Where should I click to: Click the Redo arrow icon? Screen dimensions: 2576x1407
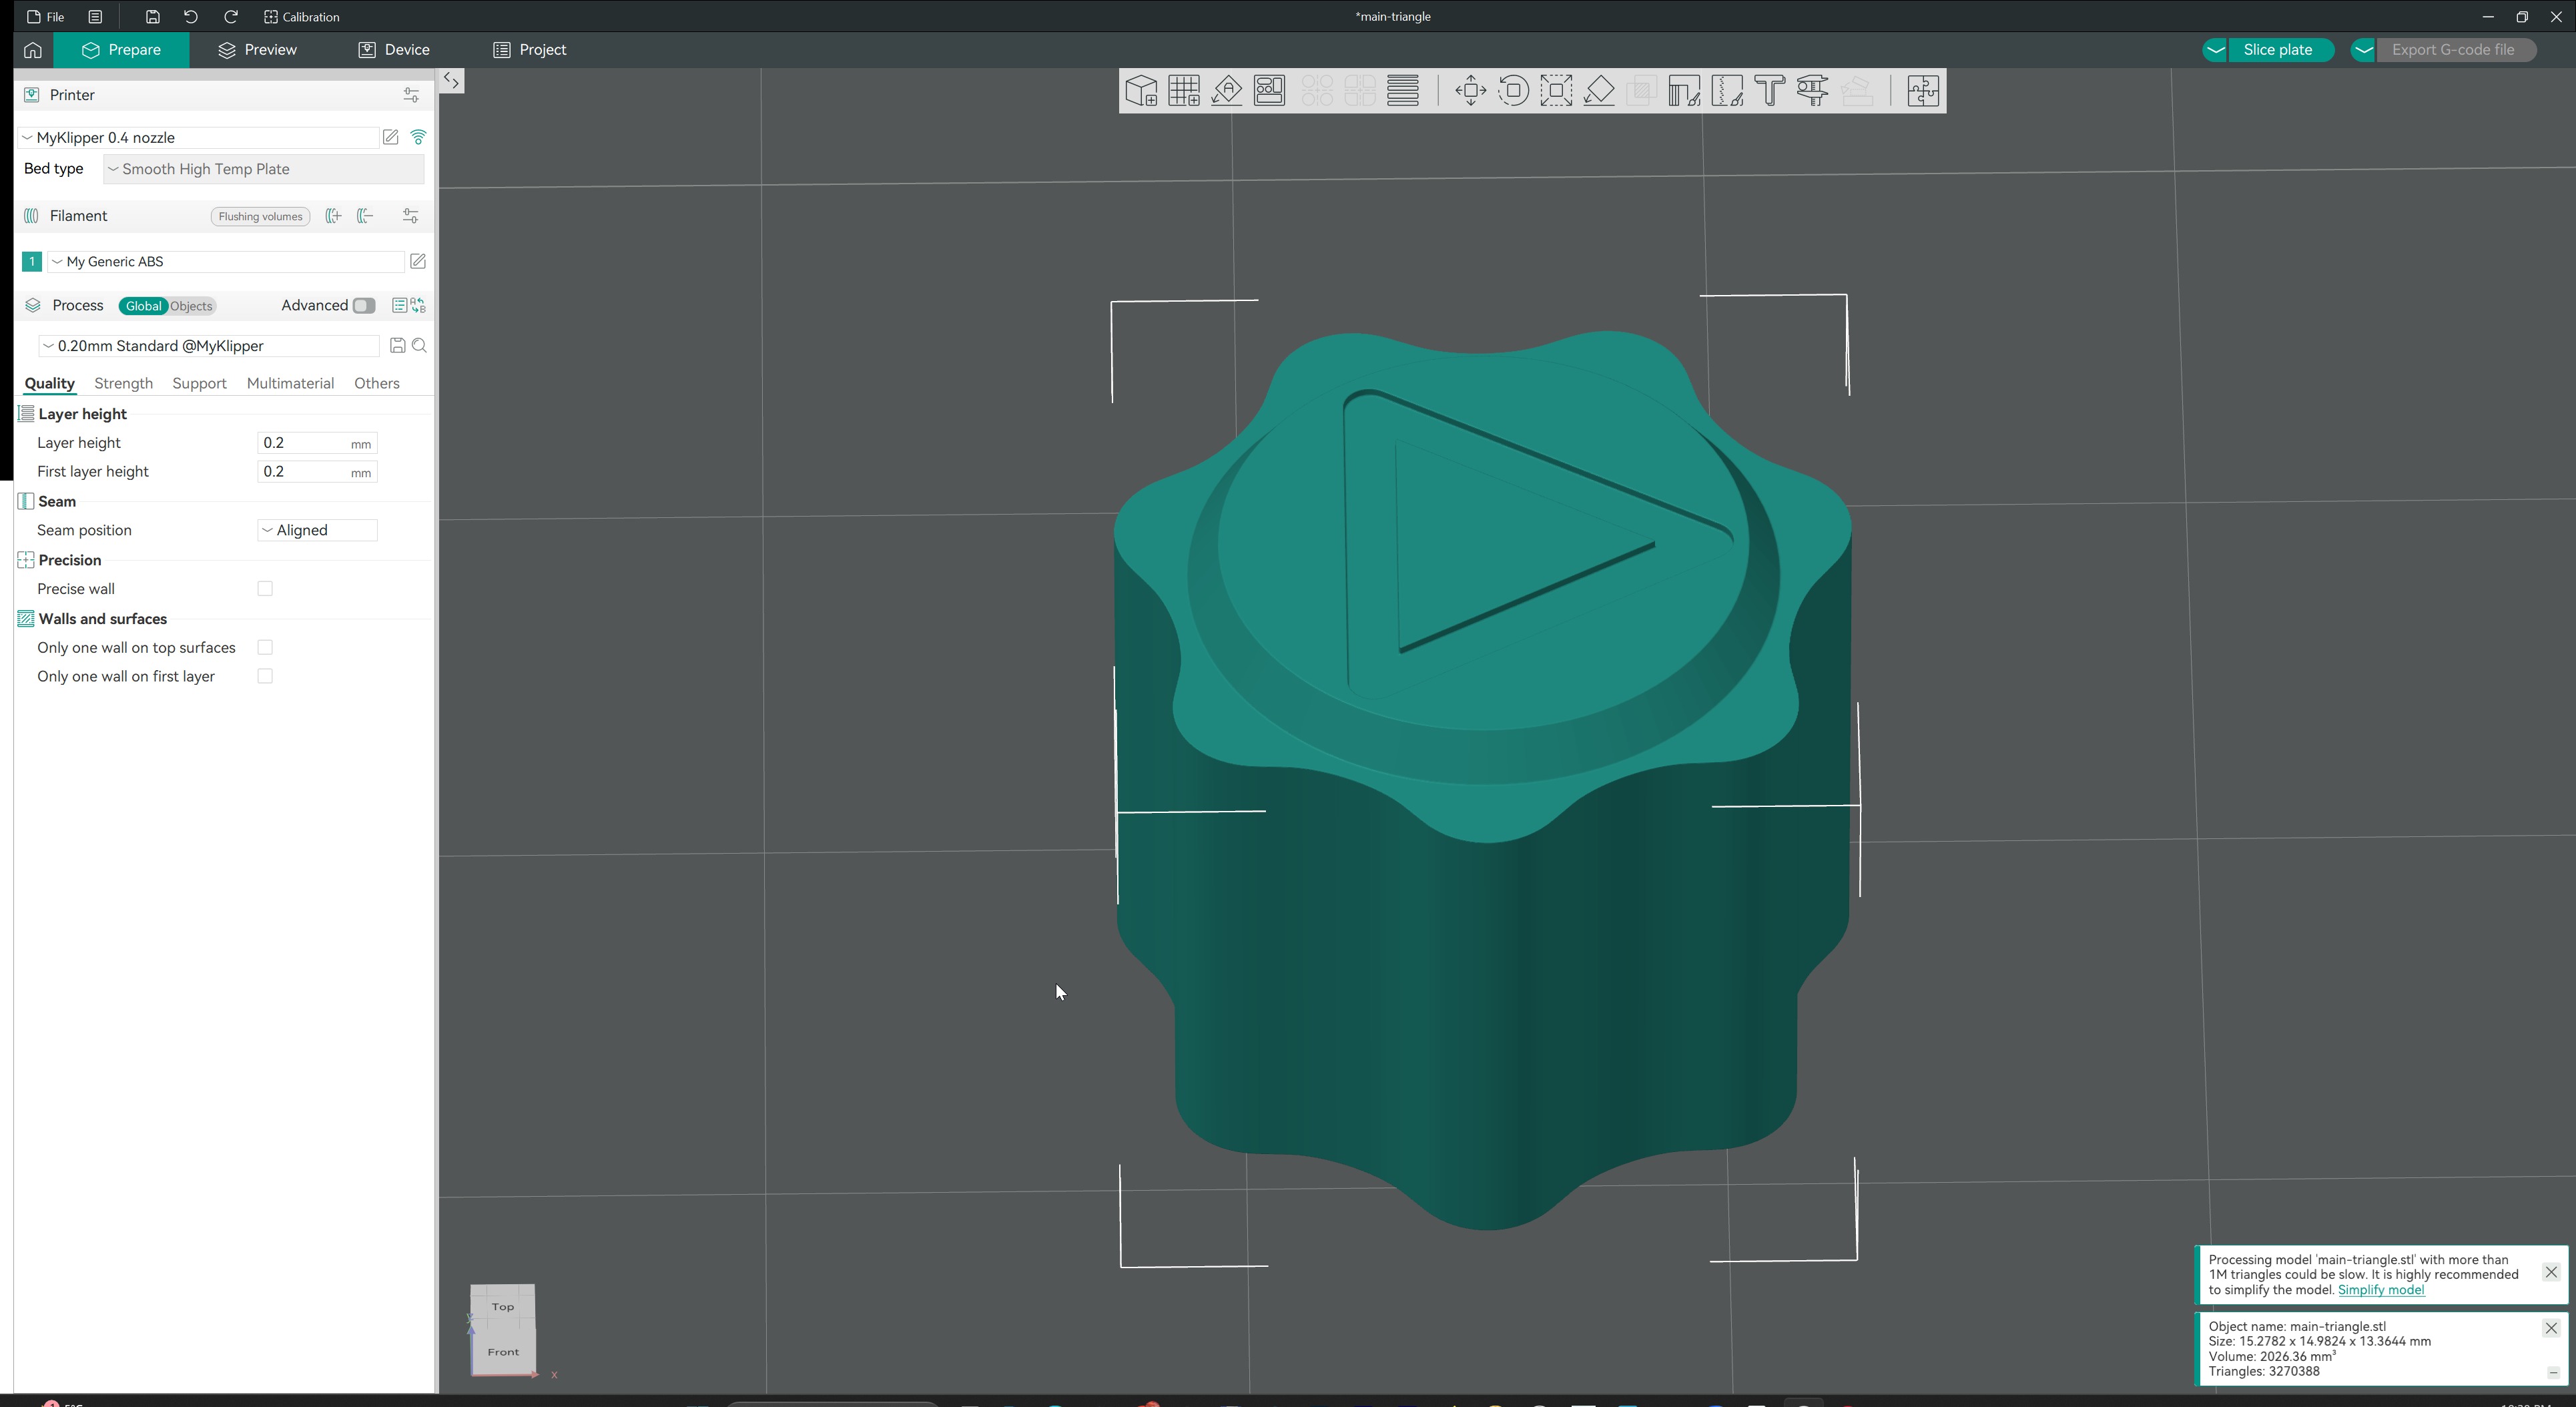pos(231,17)
